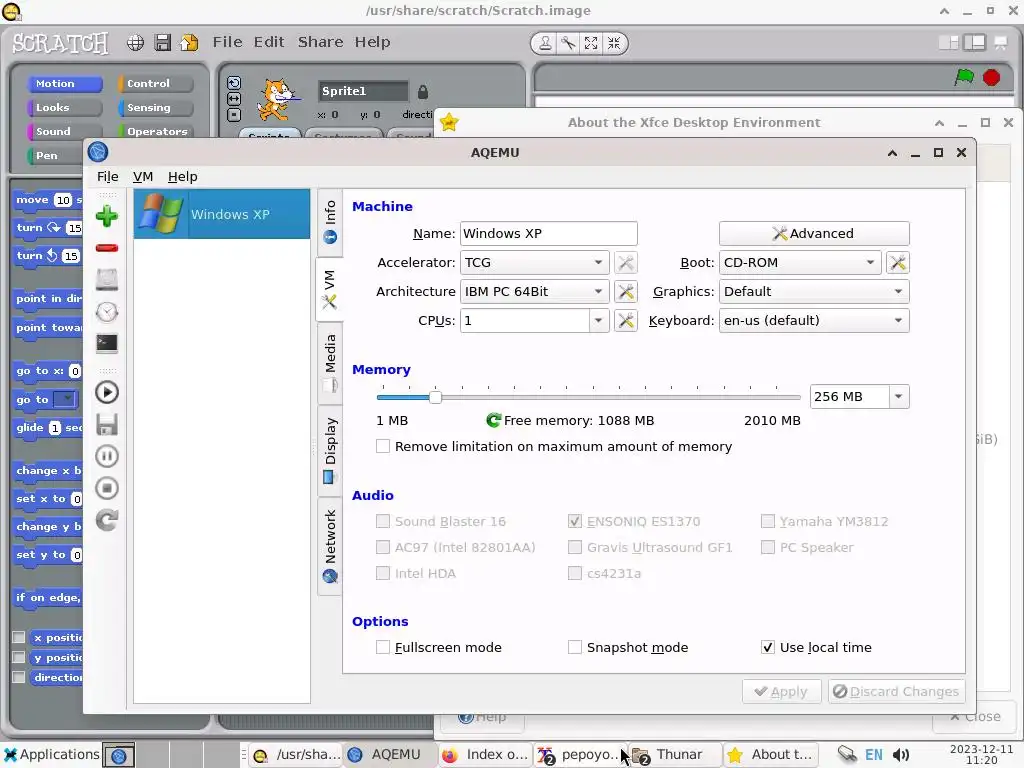This screenshot has height=768, width=1024.
Task: Toggle Scratch x position checkbox
Action: pyautogui.click(x=19, y=637)
